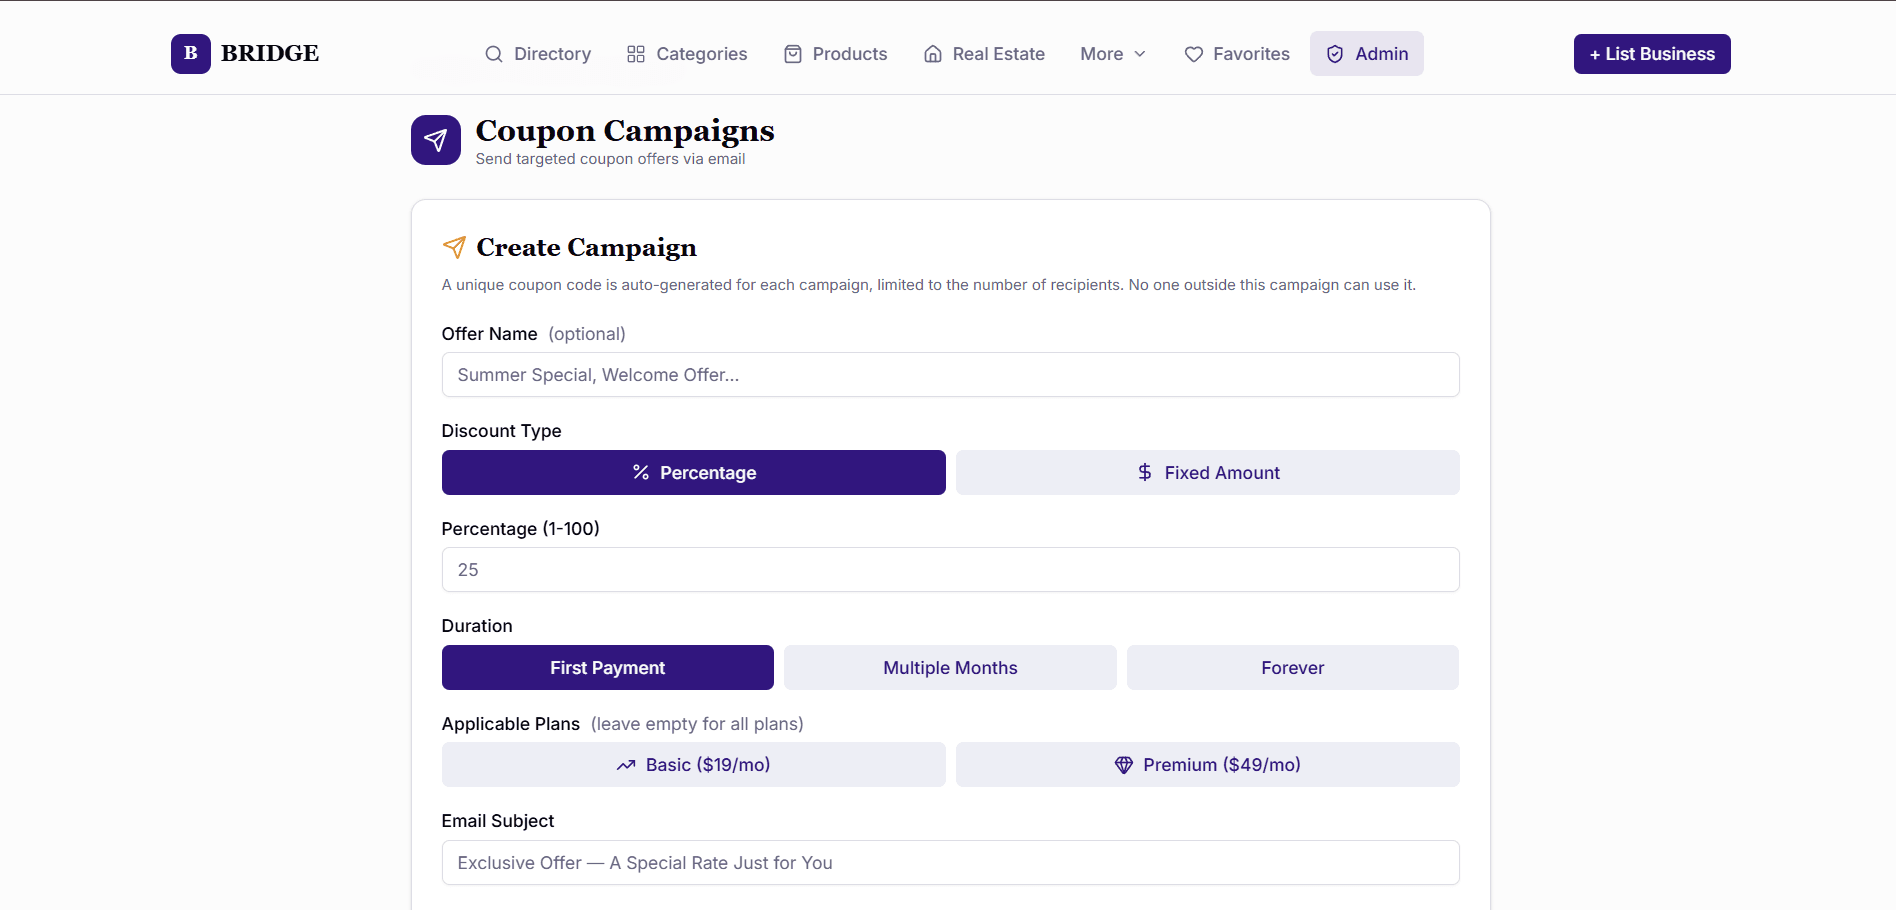Go to Products in navigation
This screenshot has width=1896, height=910.
[836, 54]
